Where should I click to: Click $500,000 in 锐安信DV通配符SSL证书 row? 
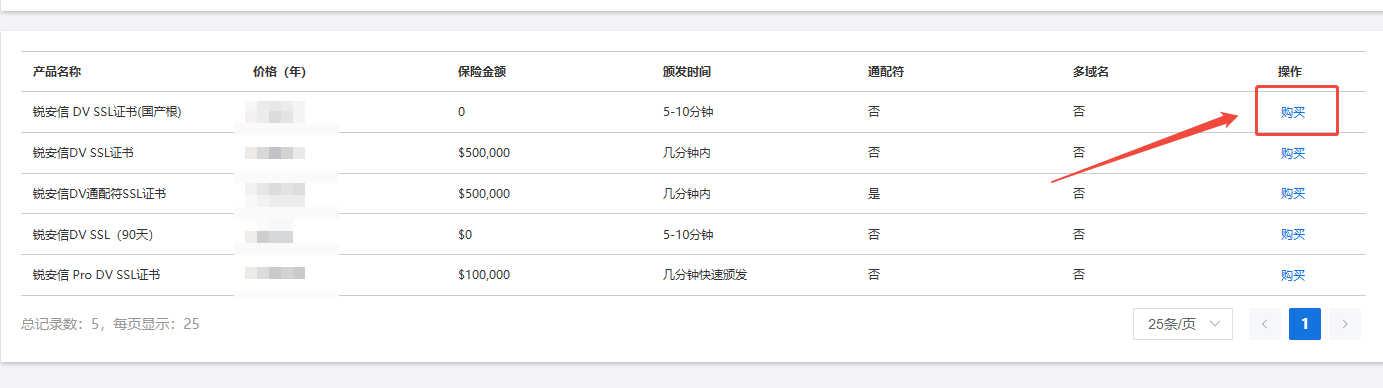coord(484,194)
